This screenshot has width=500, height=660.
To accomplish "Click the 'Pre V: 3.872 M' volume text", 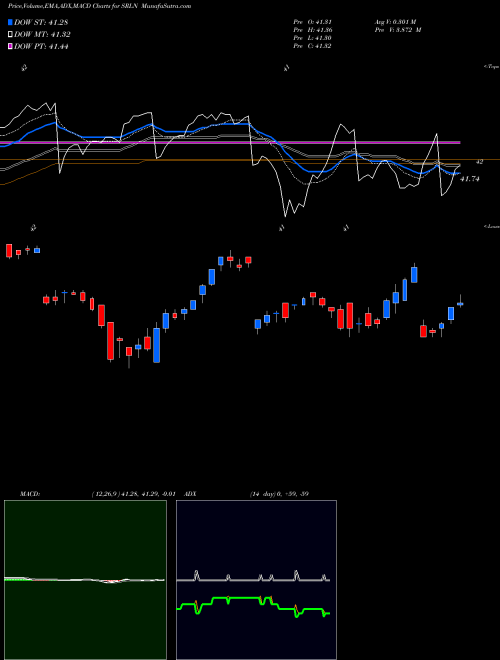I will 397,30.
